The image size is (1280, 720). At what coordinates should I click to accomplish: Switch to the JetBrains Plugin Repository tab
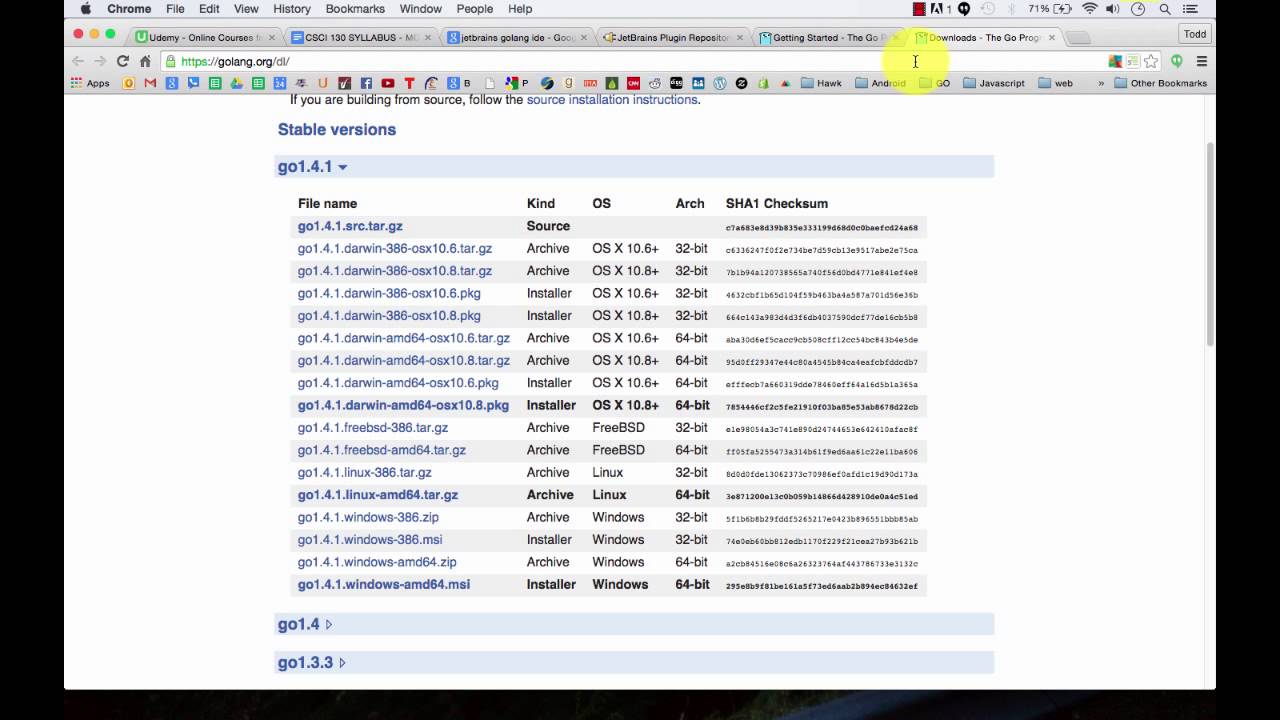point(672,37)
